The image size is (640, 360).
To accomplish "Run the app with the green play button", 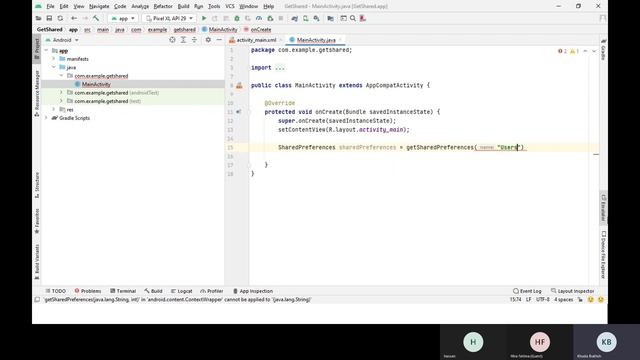I will [204, 18].
